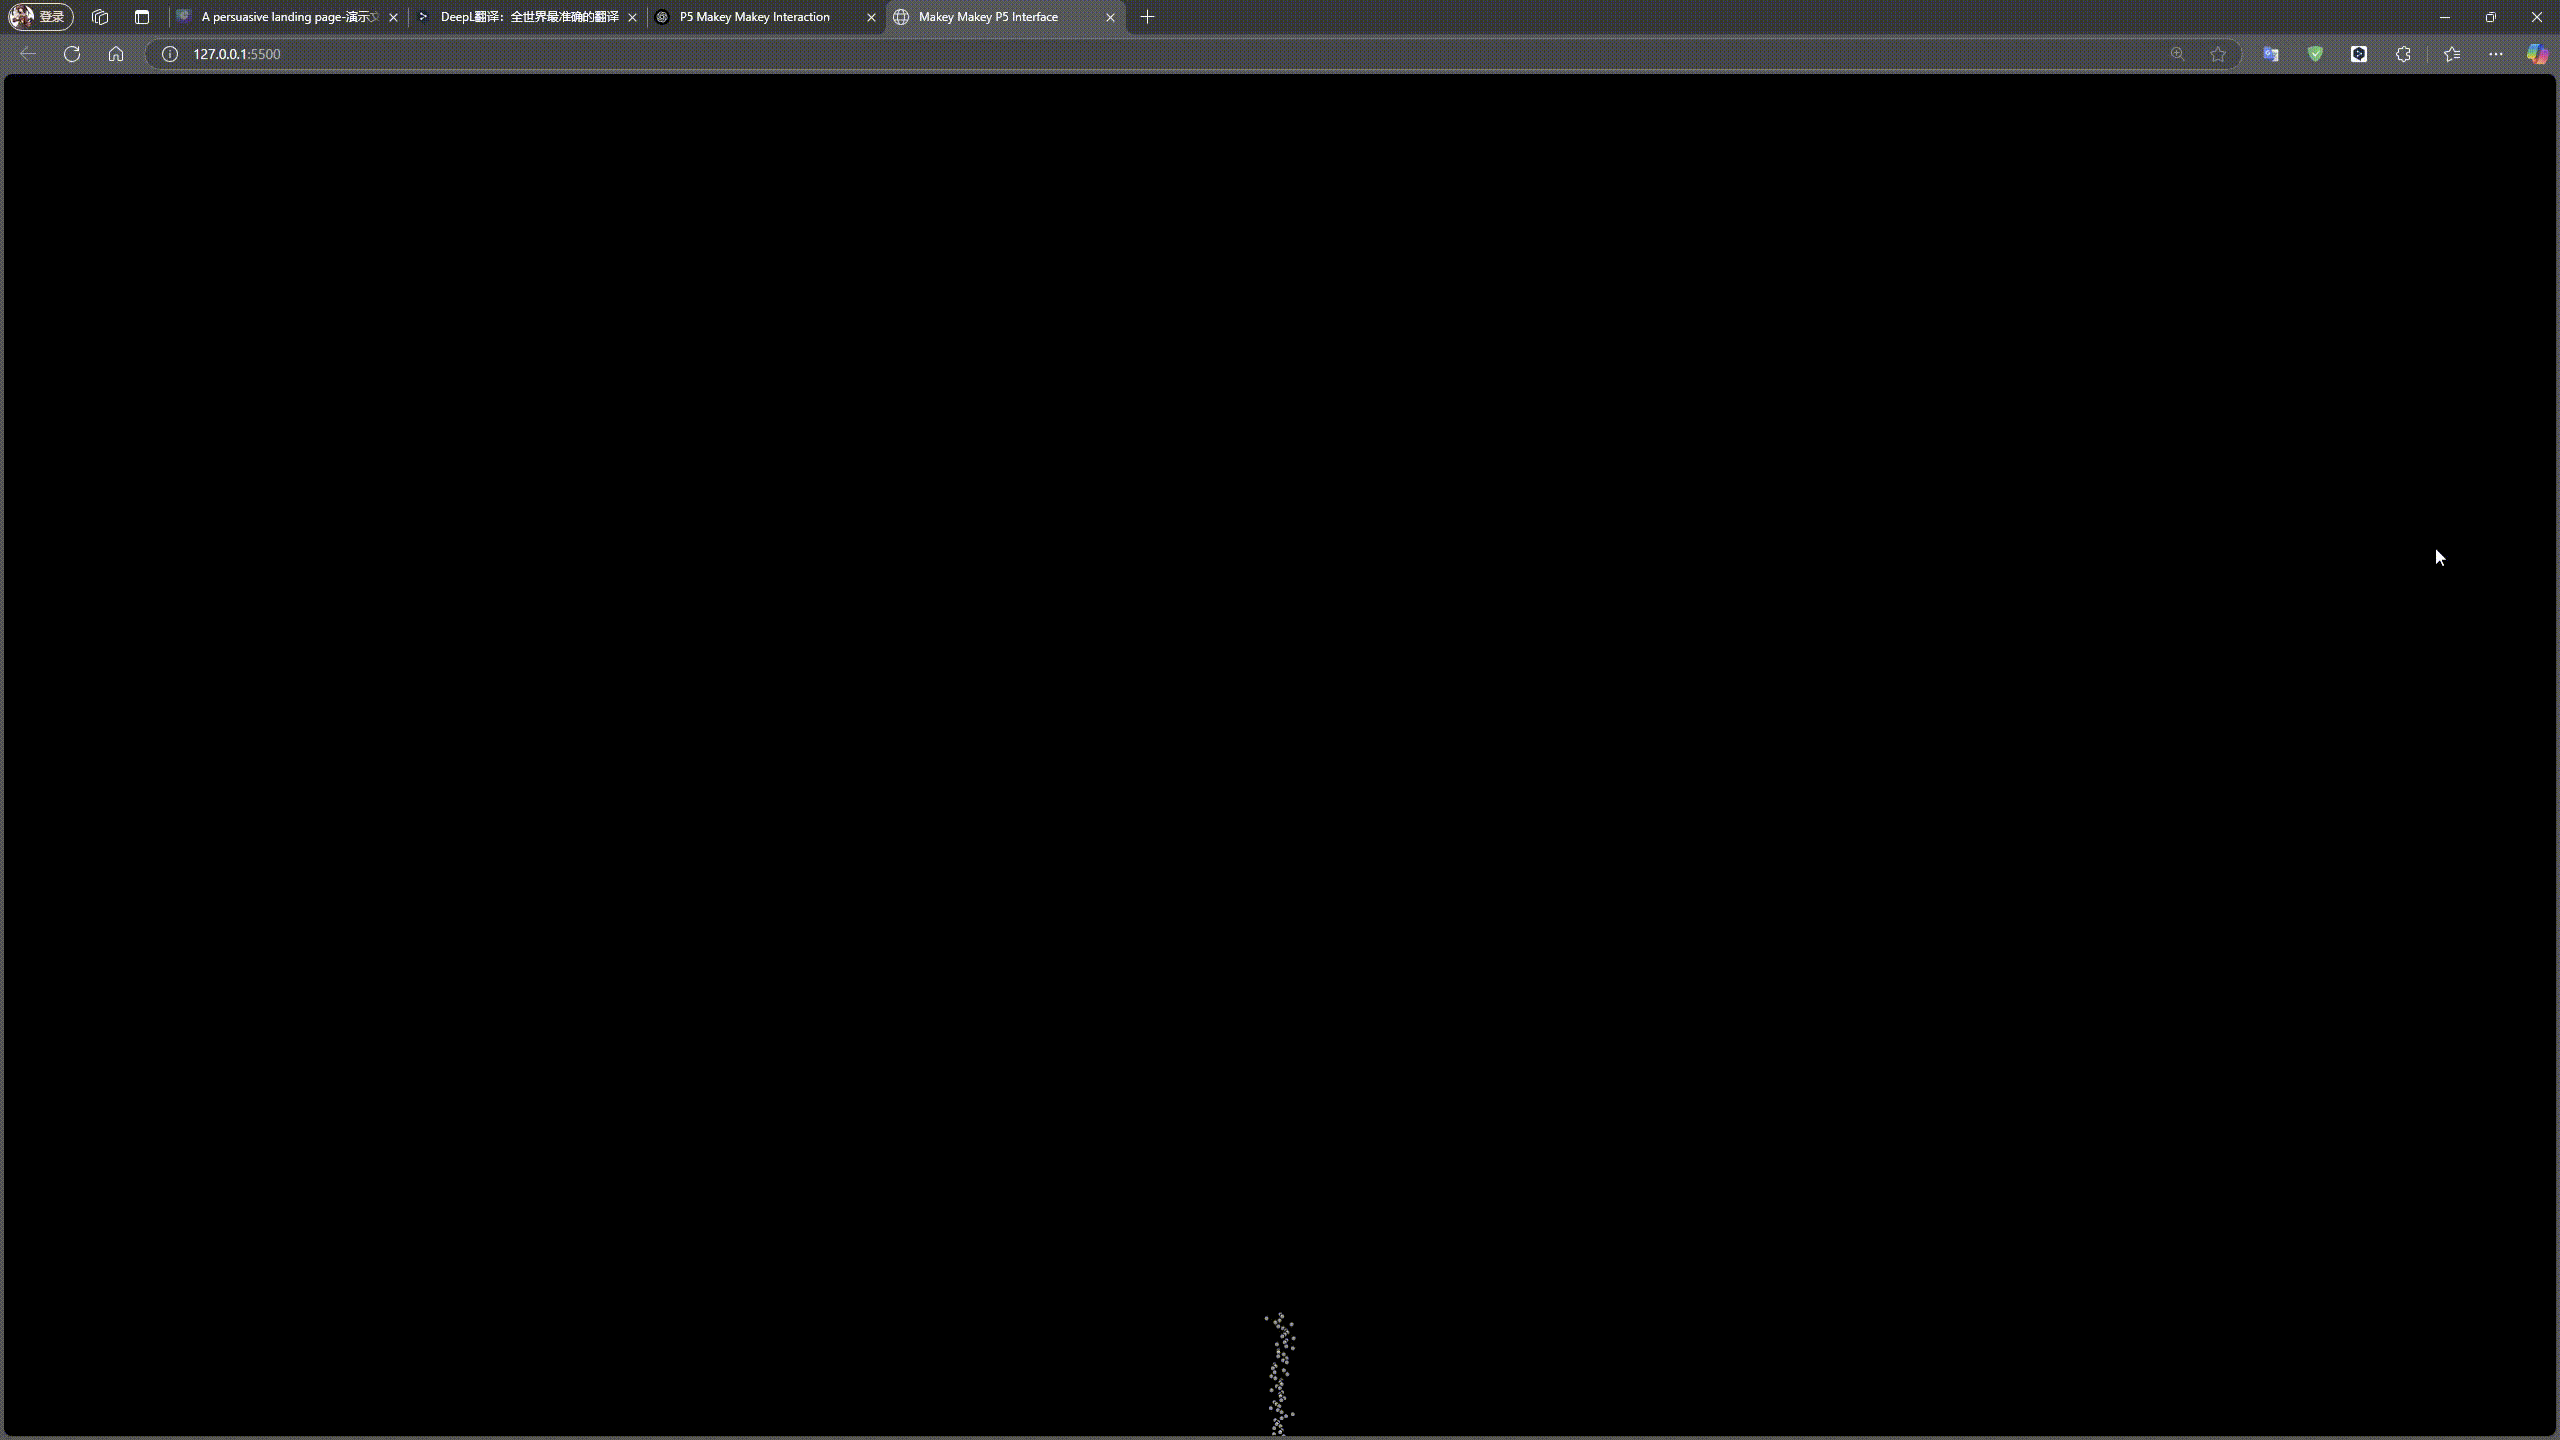Open the favorites list icon
Image resolution: width=2560 pixels, height=1440 pixels.
click(2451, 54)
